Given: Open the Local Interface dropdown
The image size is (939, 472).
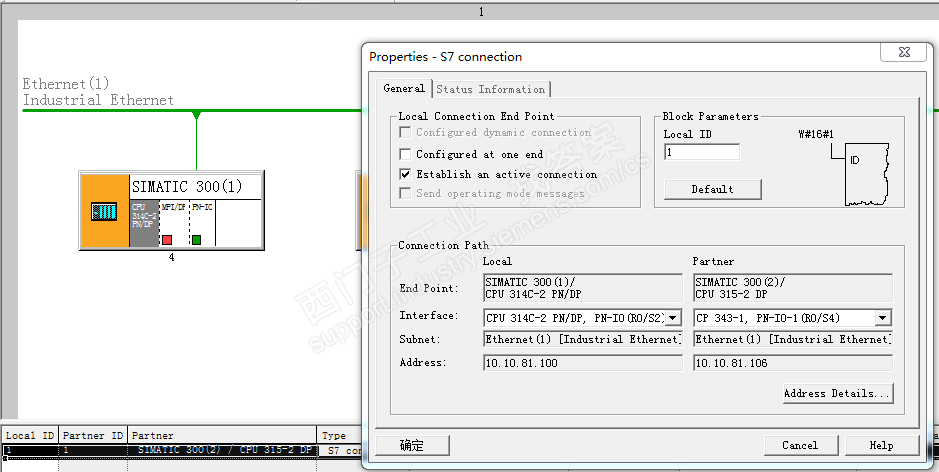Looking at the screenshot, I should 673,318.
